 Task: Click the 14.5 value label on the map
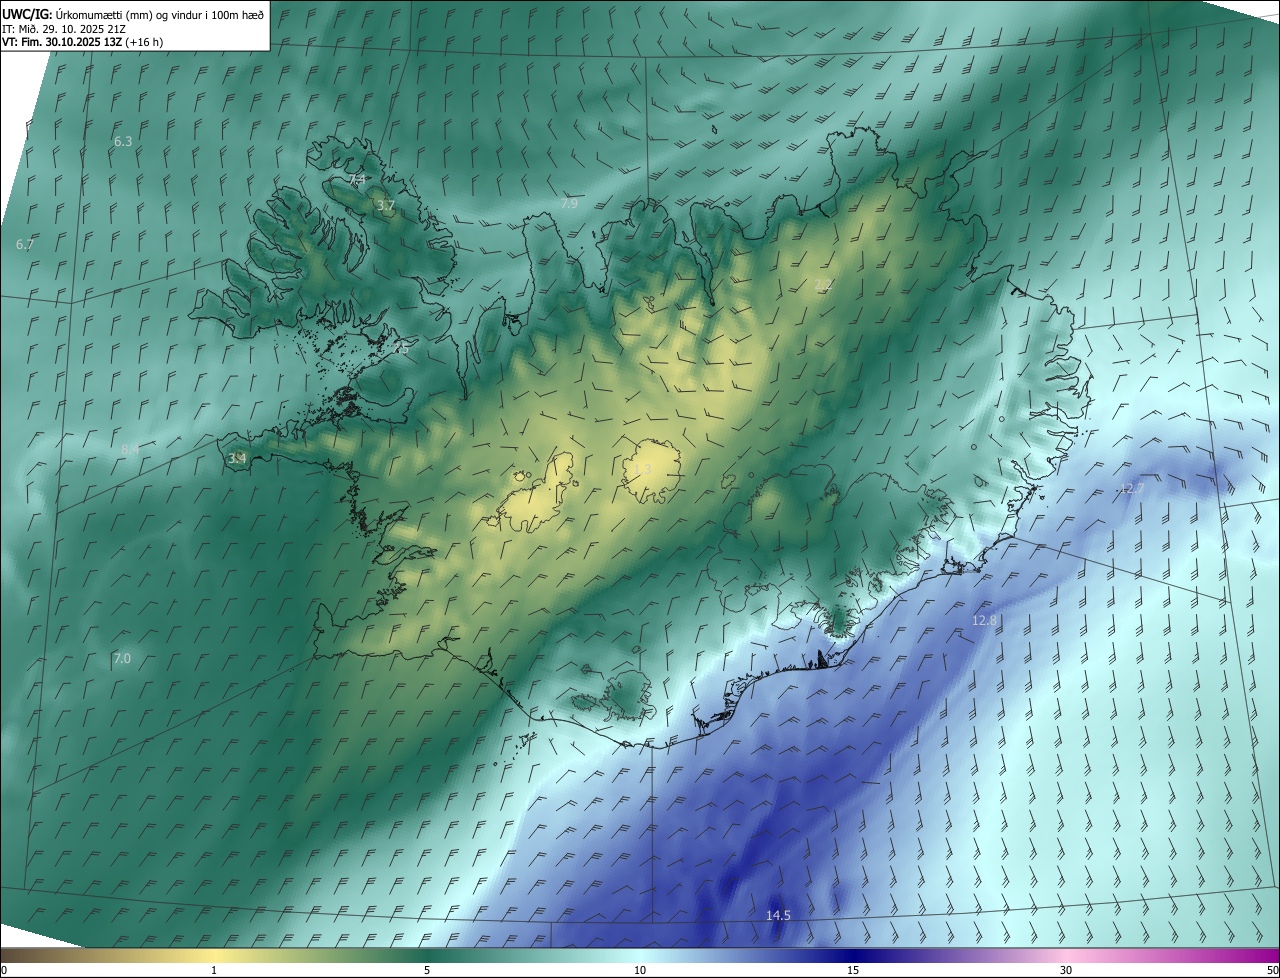(778, 915)
